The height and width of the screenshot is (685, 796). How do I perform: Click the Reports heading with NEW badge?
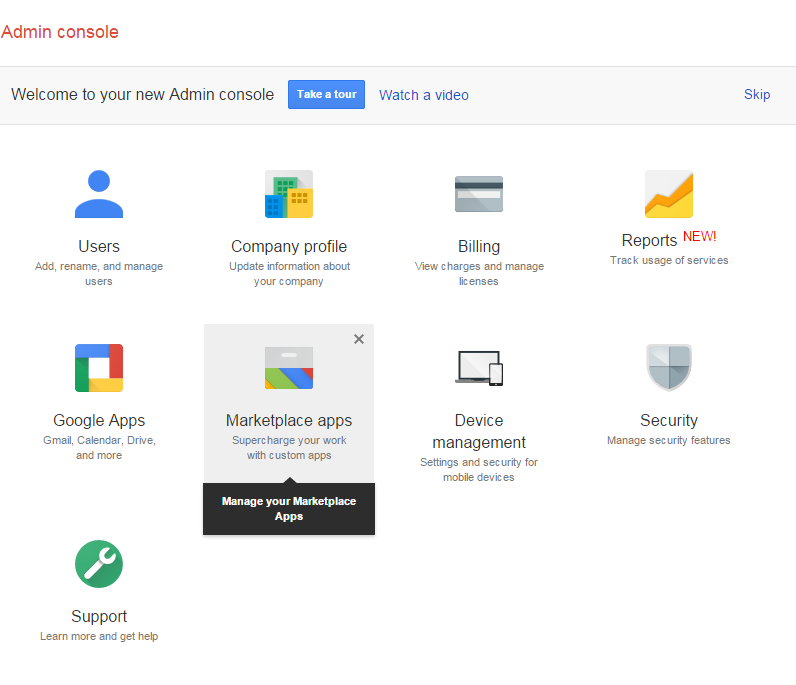[x=669, y=239]
